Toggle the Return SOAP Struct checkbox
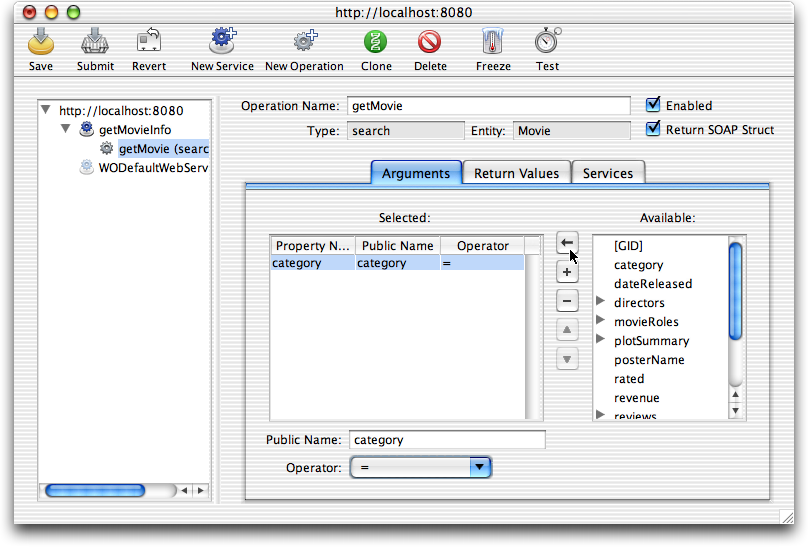This screenshot has height=547, width=808. [x=653, y=128]
